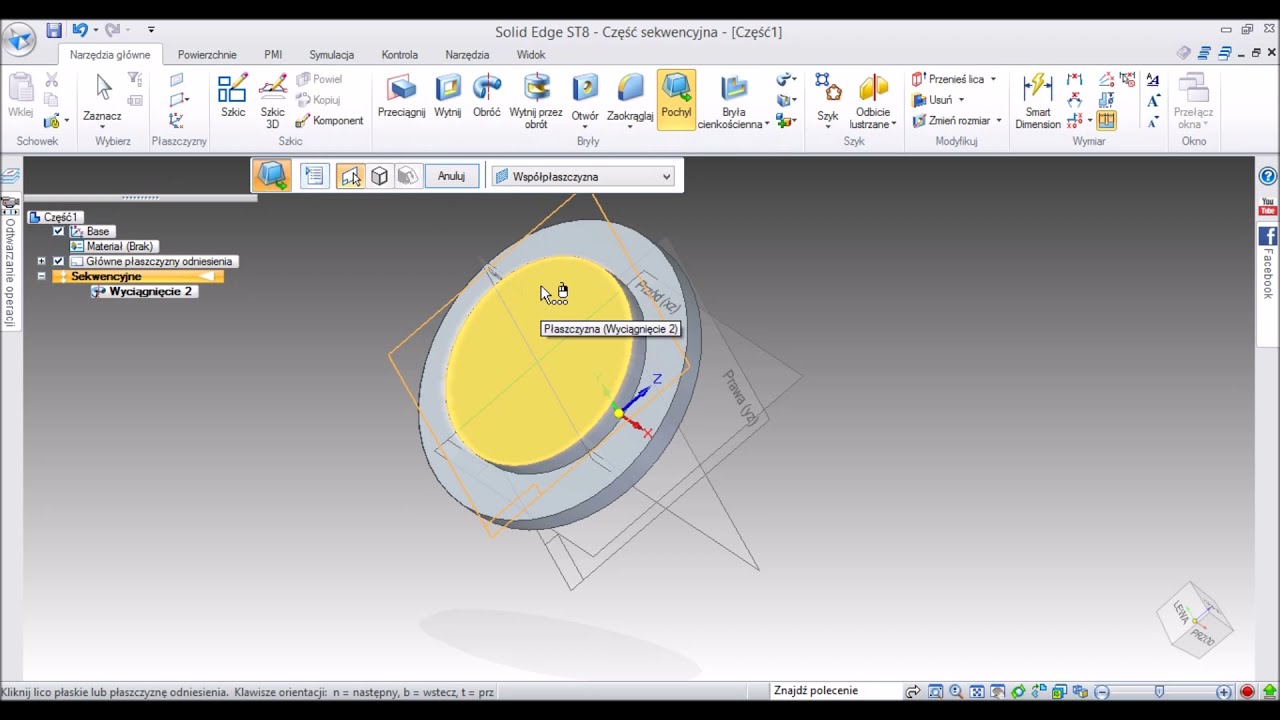Click the Szyk pattern button

tap(827, 98)
